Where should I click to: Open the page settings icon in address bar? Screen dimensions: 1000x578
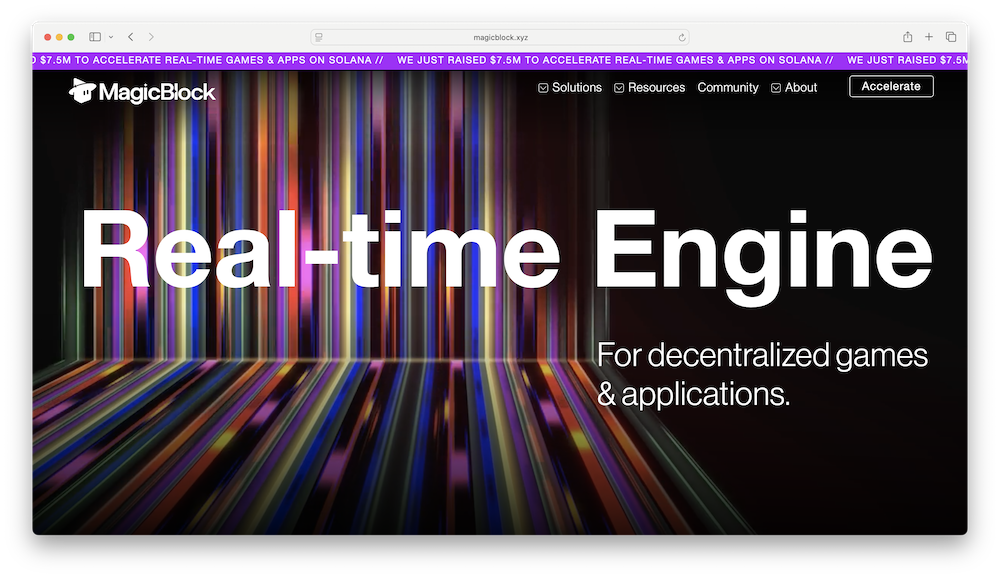pos(319,37)
